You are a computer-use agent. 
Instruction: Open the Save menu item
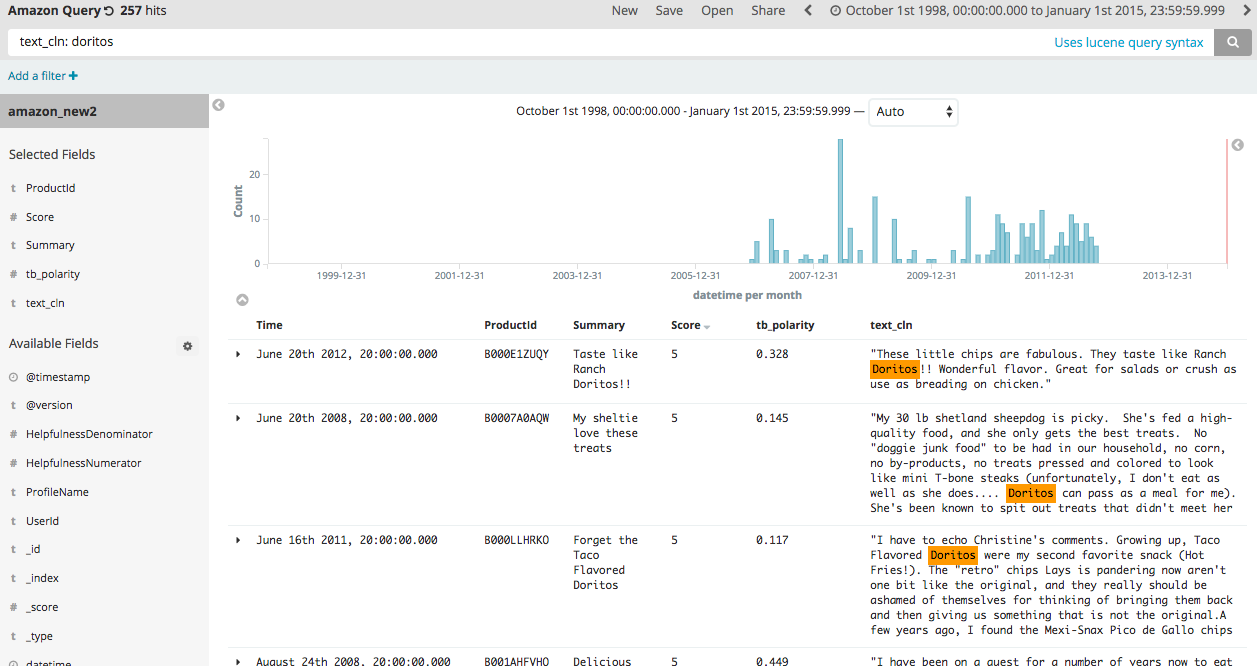[669, 11]
